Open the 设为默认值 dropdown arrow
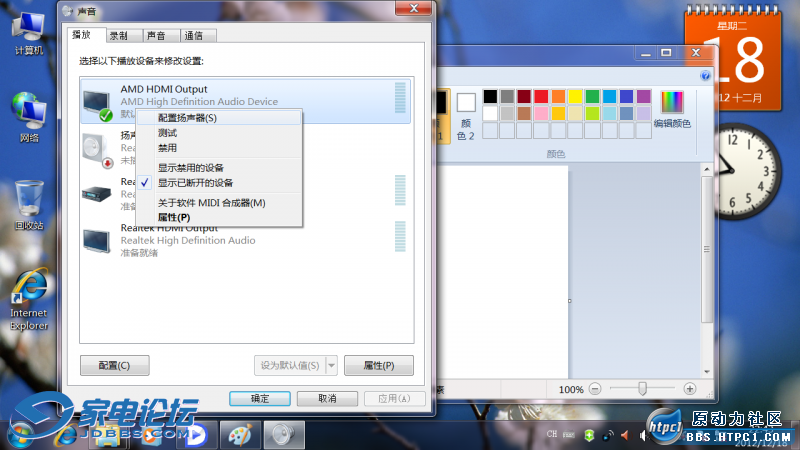Viewport: 800px width, 450px height. point(332,365)
